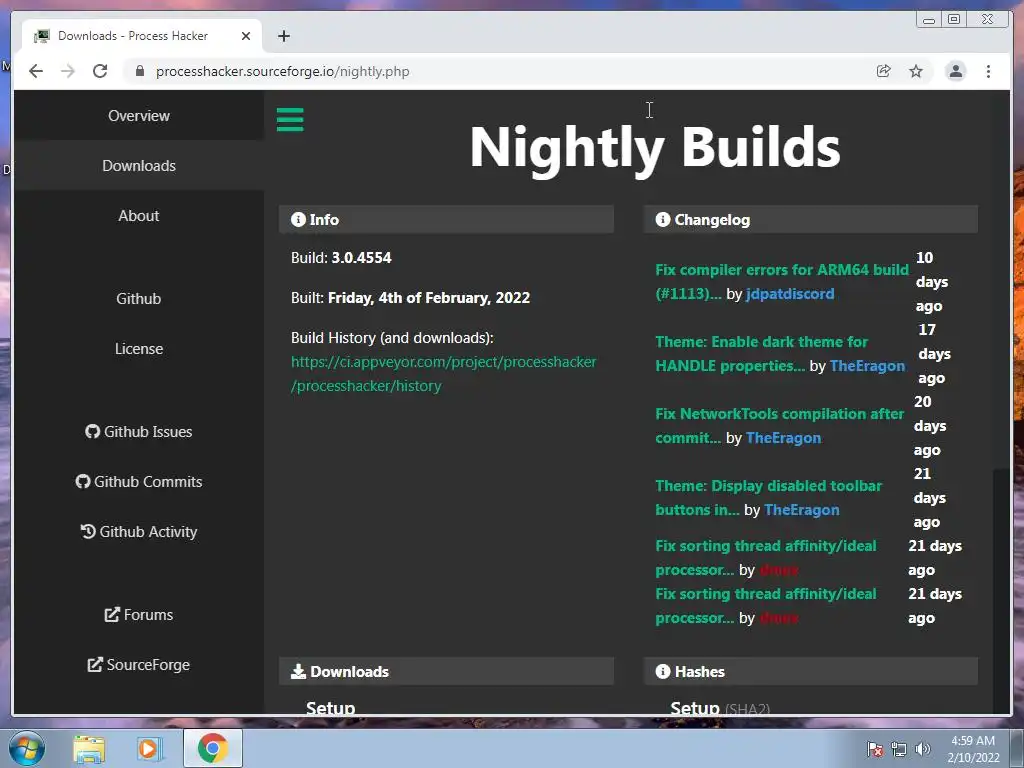Reload the page with the refresh icon

coord(100,71)
